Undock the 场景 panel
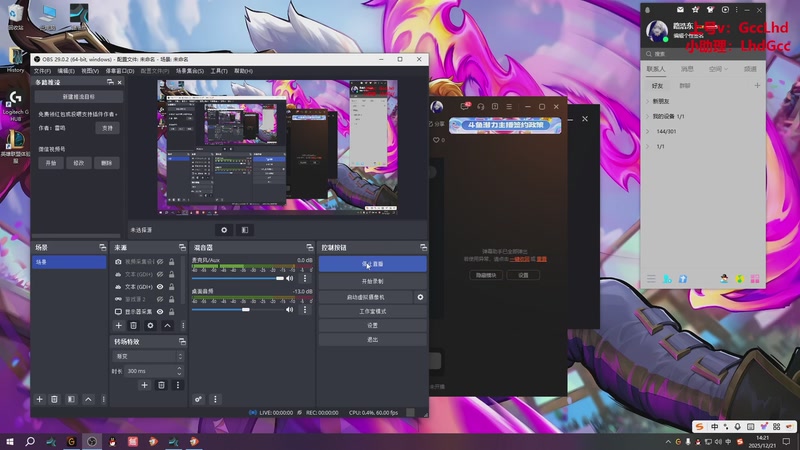Viewport: 800px width, 450px height. pyautogui.click(x=103, y=247)
